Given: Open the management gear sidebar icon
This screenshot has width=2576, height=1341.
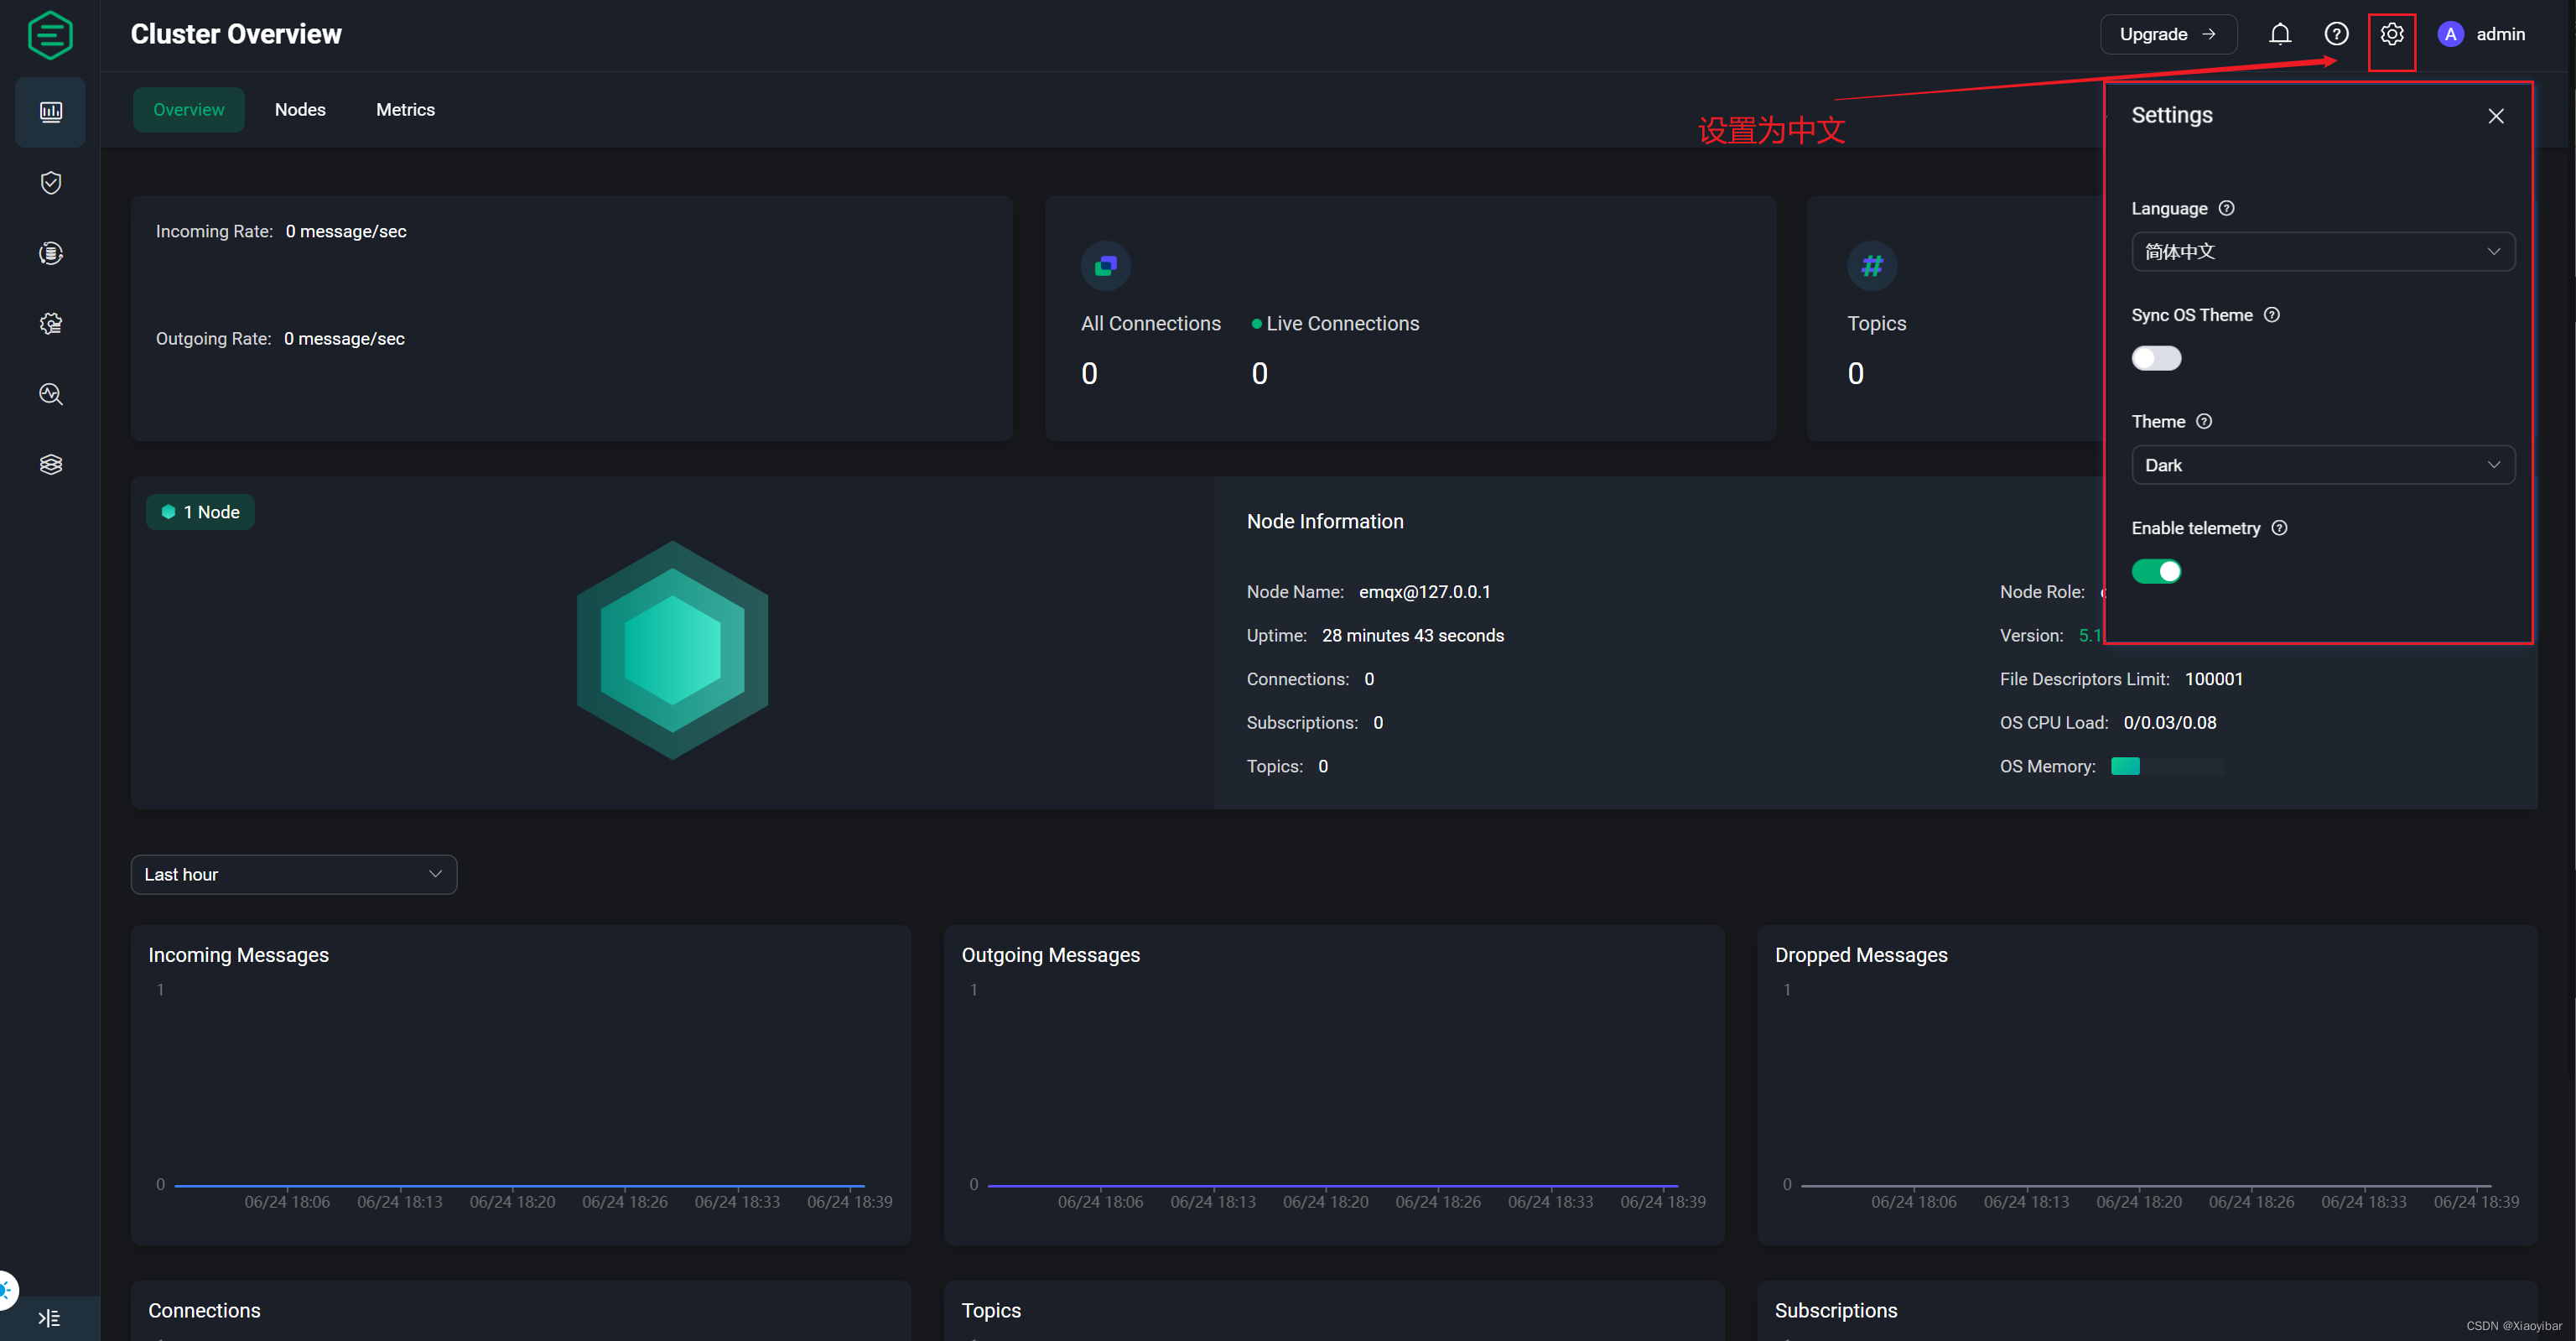Looking at the screenshot, I should click(50, 323).
